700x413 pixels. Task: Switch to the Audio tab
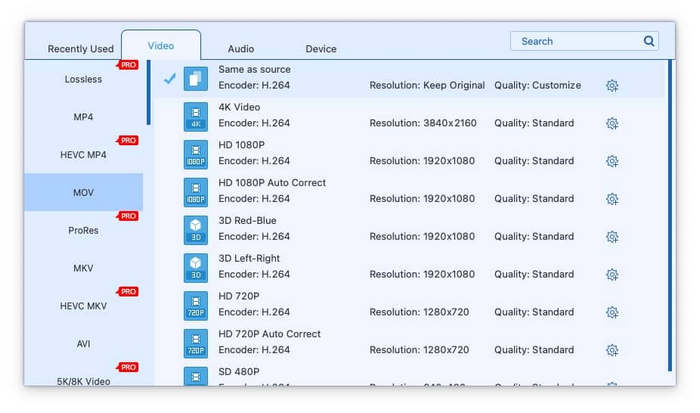(x=240, y=49)
